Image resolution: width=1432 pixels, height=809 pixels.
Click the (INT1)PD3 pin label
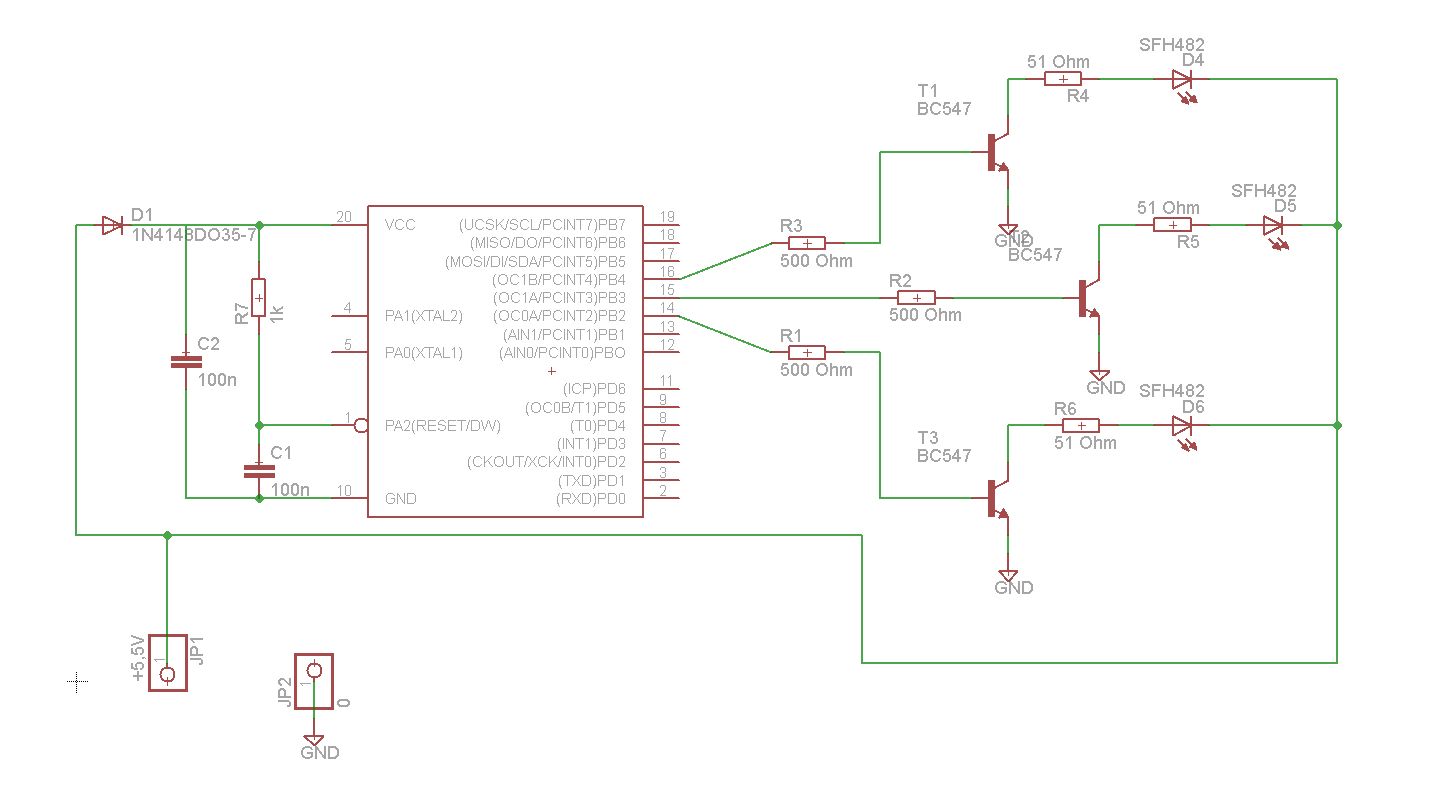pos(591,443)
